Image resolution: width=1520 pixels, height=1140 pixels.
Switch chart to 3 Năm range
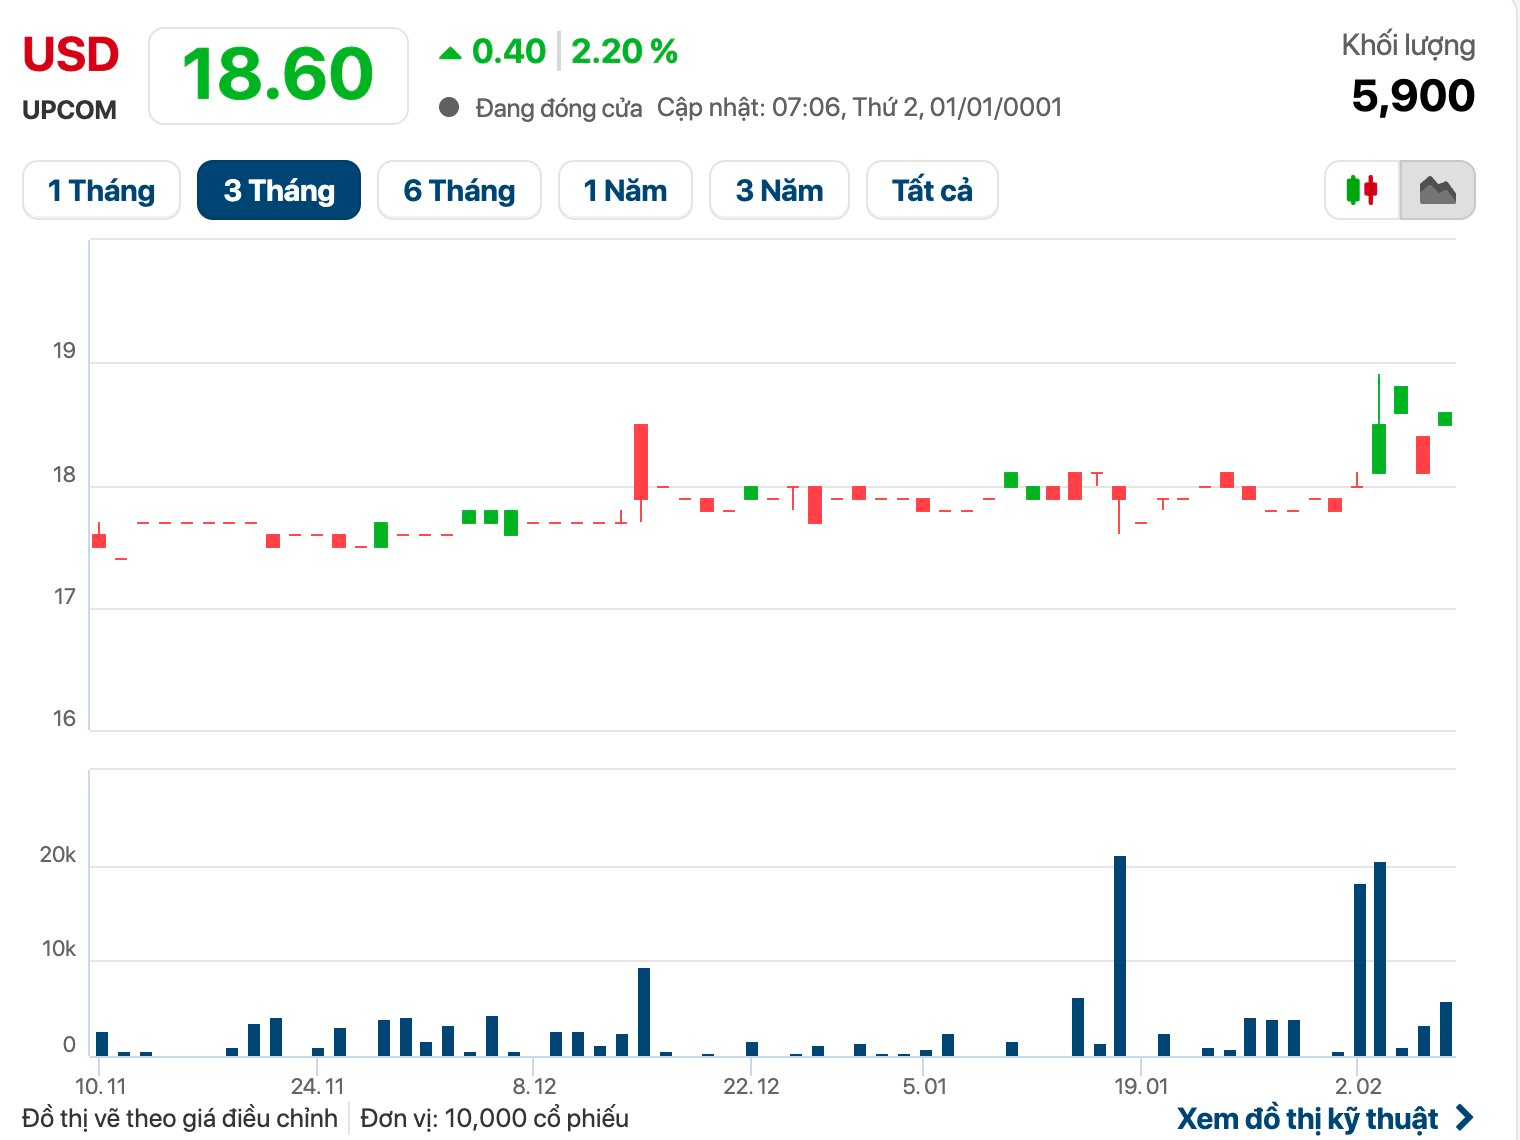[x=779, y=190]
